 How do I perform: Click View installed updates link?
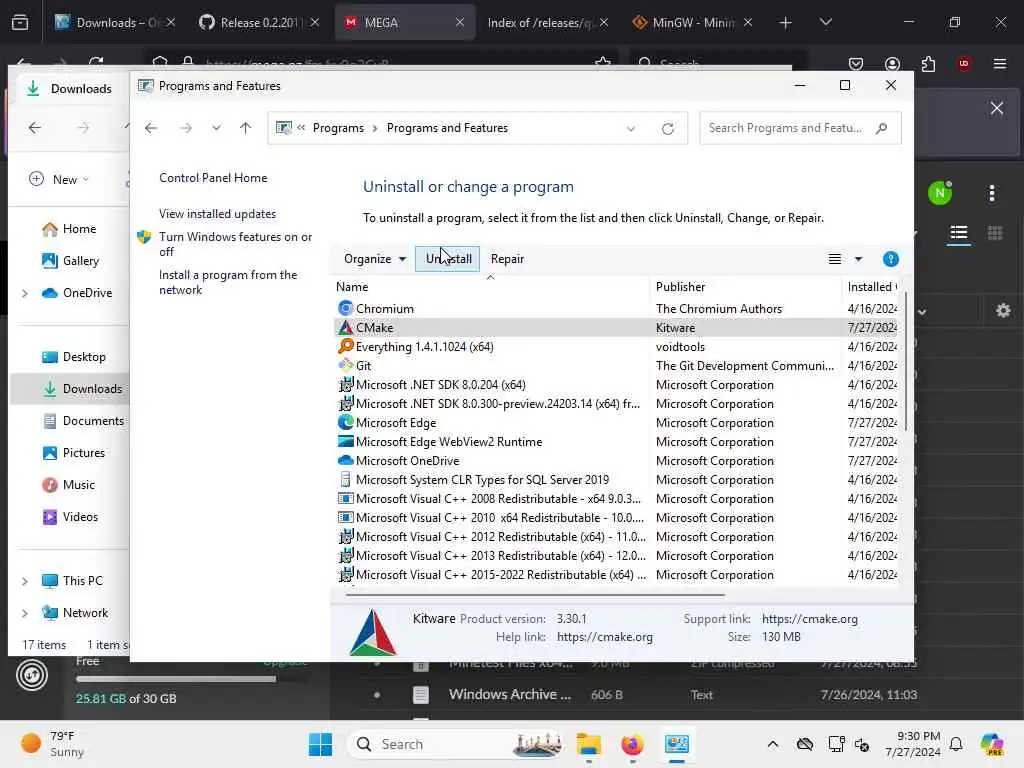click(x=217, y=214)
